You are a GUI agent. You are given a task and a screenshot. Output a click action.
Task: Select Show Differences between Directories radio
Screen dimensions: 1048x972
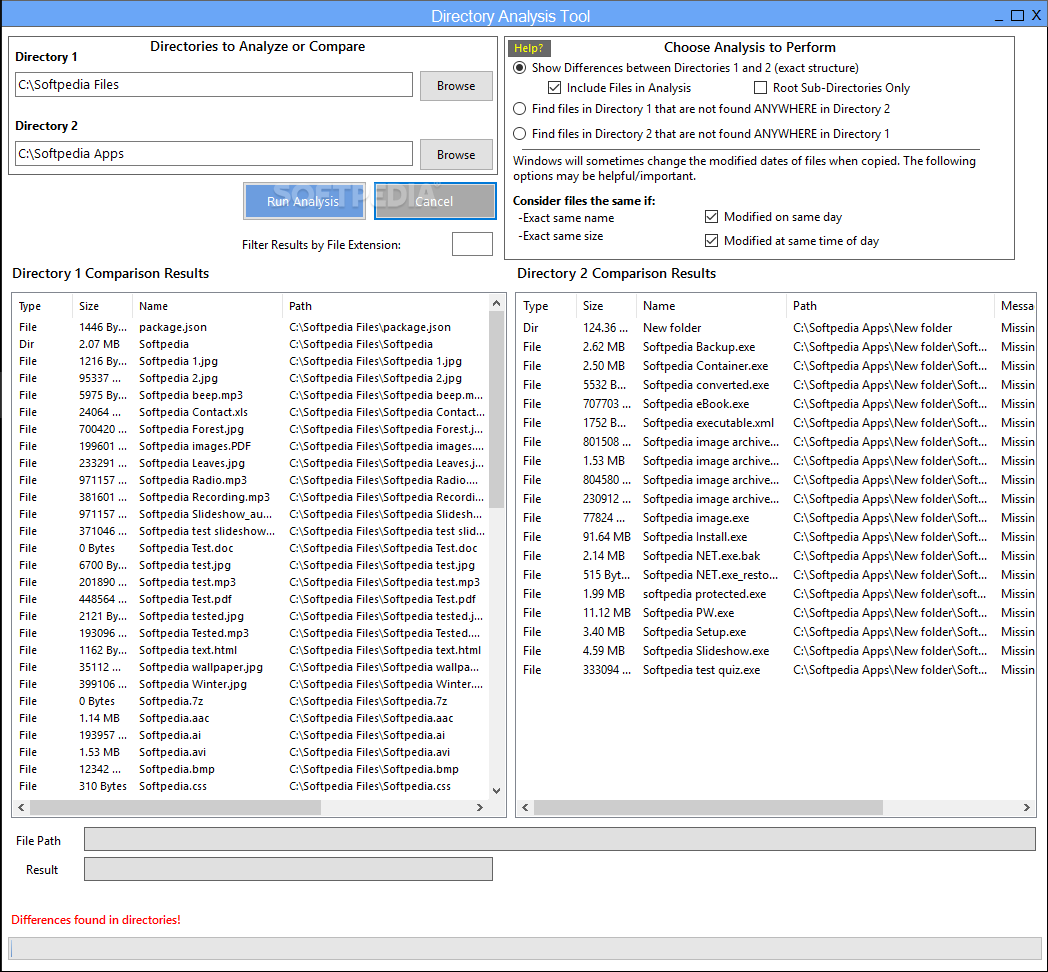coord(519,68)
